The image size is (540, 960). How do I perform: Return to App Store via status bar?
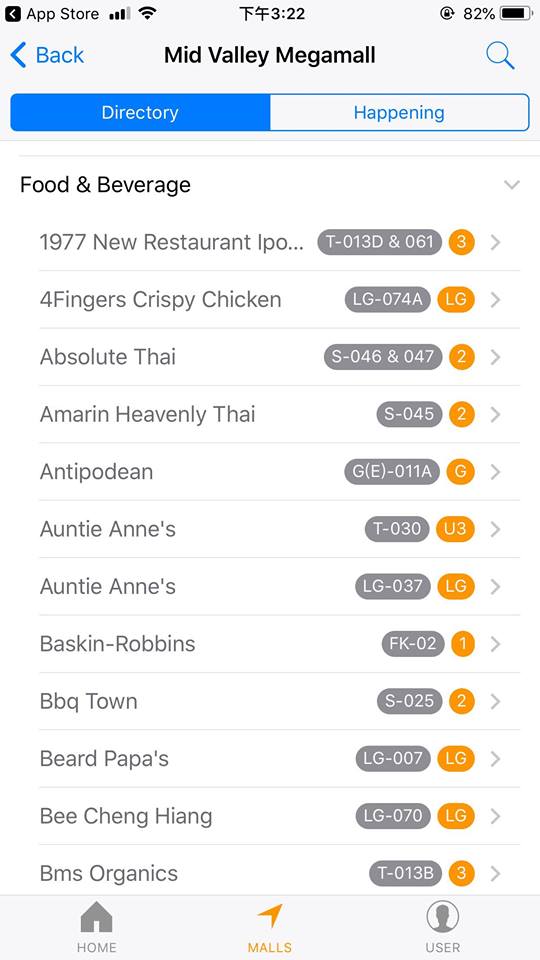[51, 13]
